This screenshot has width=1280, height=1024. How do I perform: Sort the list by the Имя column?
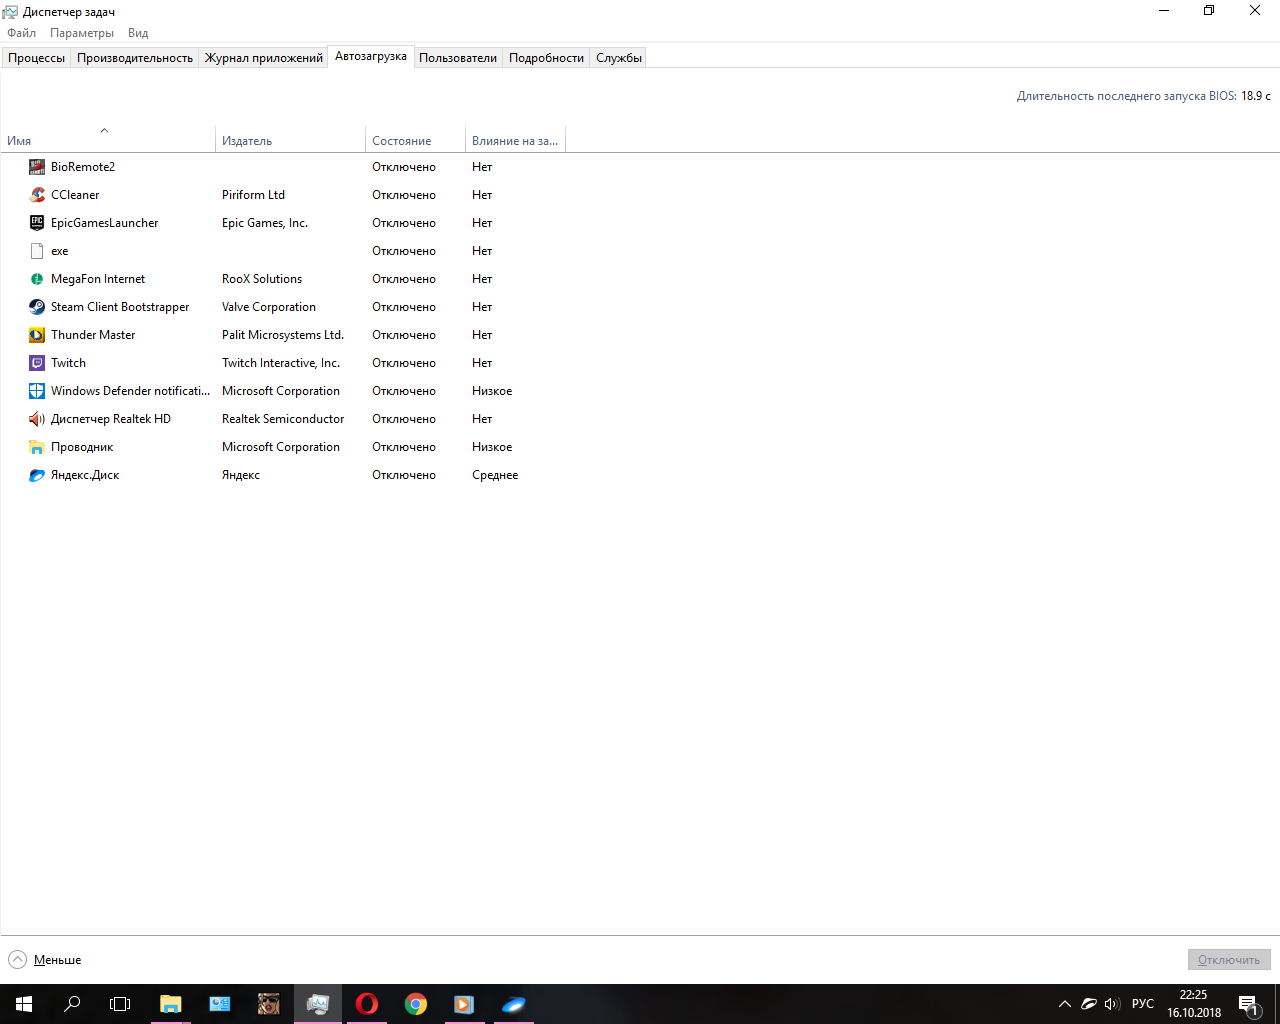pos(19,141)
